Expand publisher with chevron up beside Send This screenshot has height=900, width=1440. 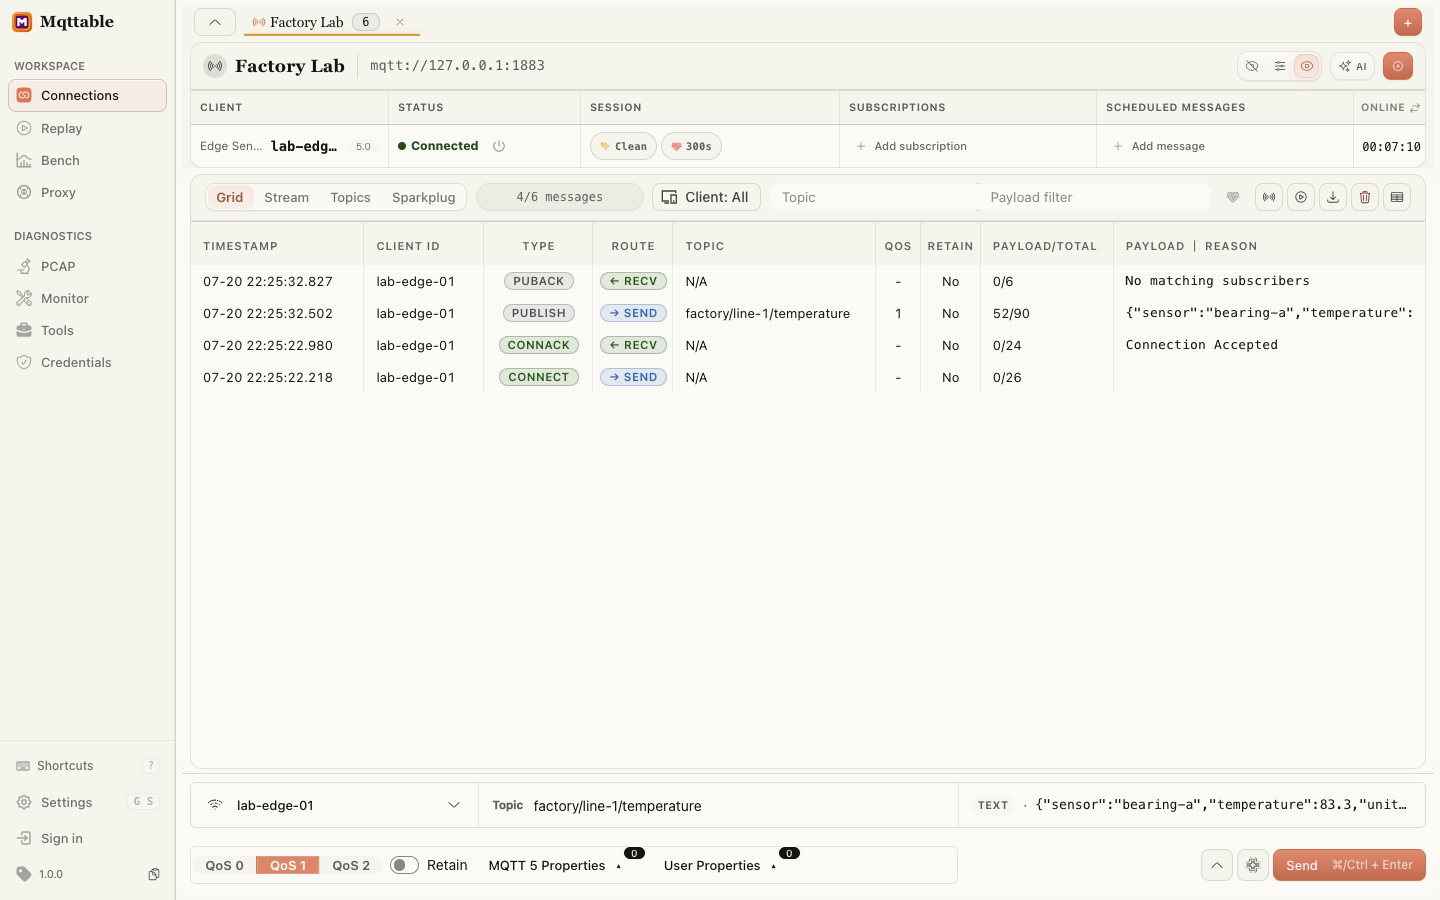pyautogui.click(x=1217, y=865)
